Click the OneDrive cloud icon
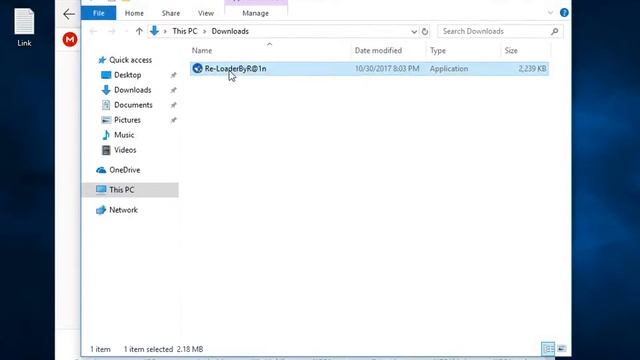The height and width of the screenshot is (360, 640). (101, 170)
